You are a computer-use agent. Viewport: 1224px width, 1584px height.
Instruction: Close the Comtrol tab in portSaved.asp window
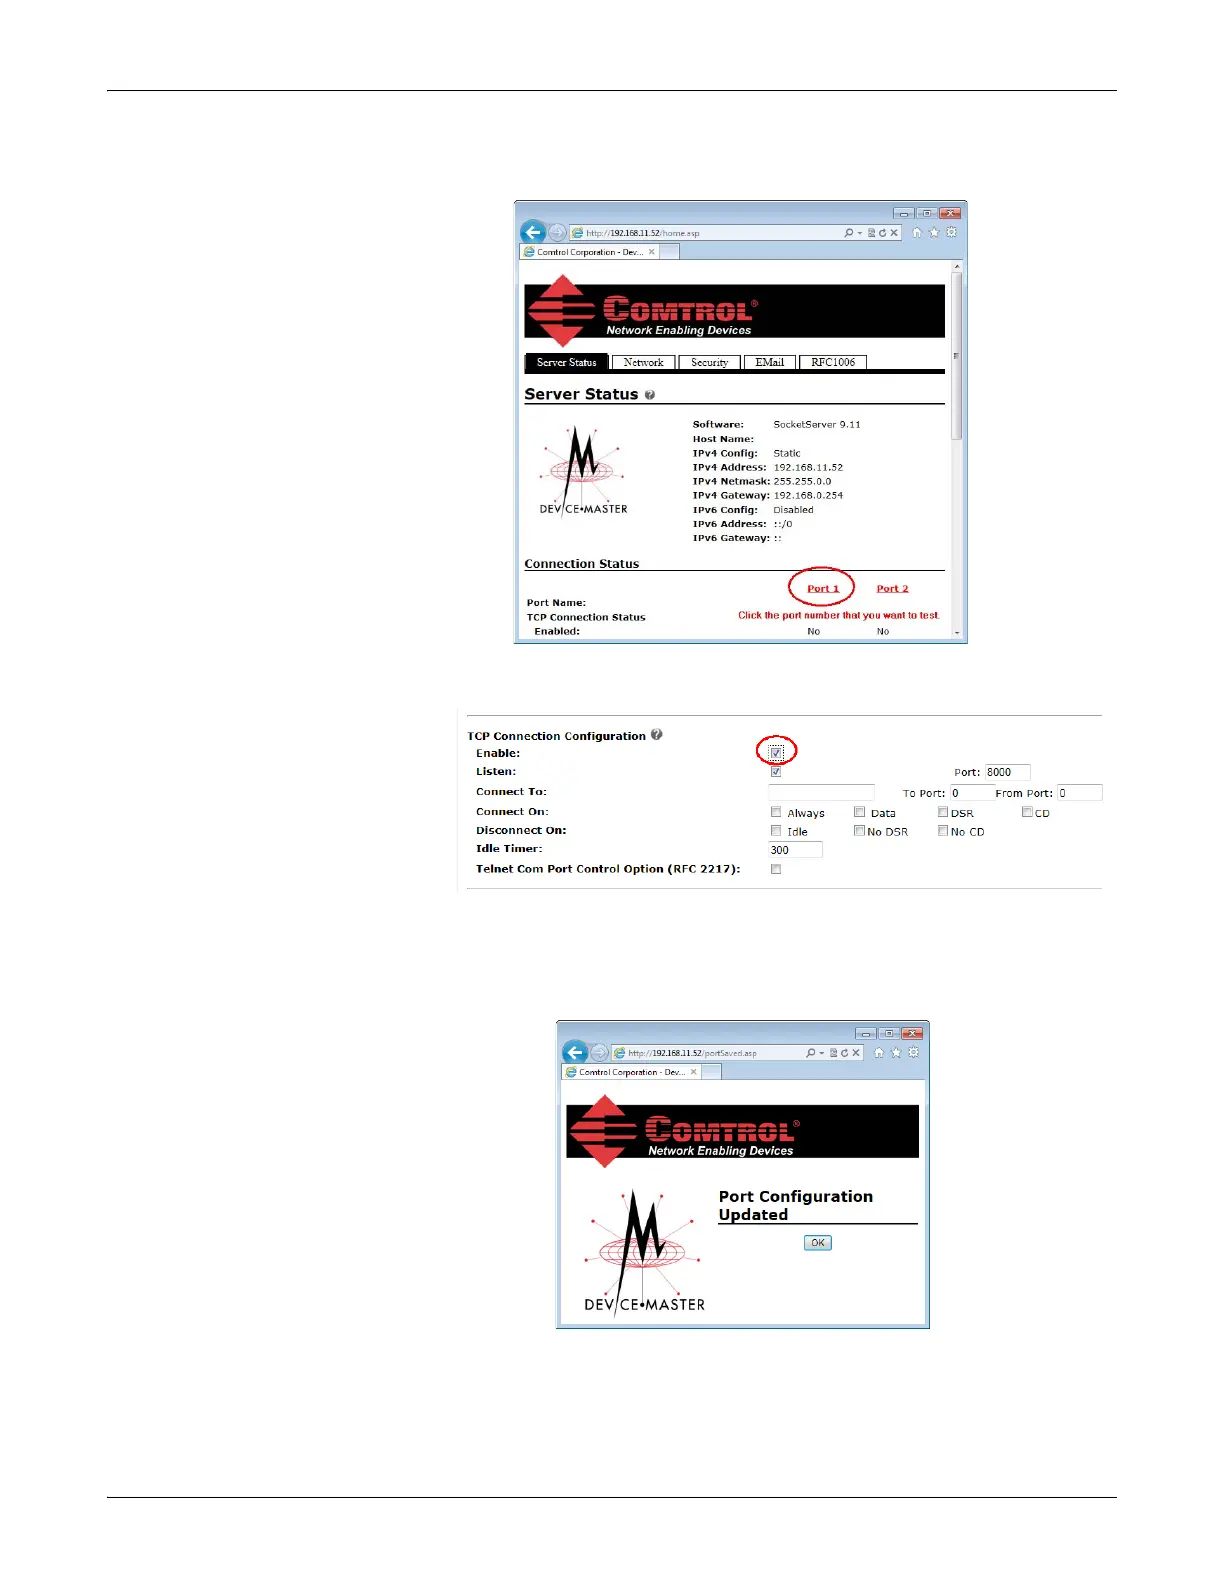[694, 1072]
